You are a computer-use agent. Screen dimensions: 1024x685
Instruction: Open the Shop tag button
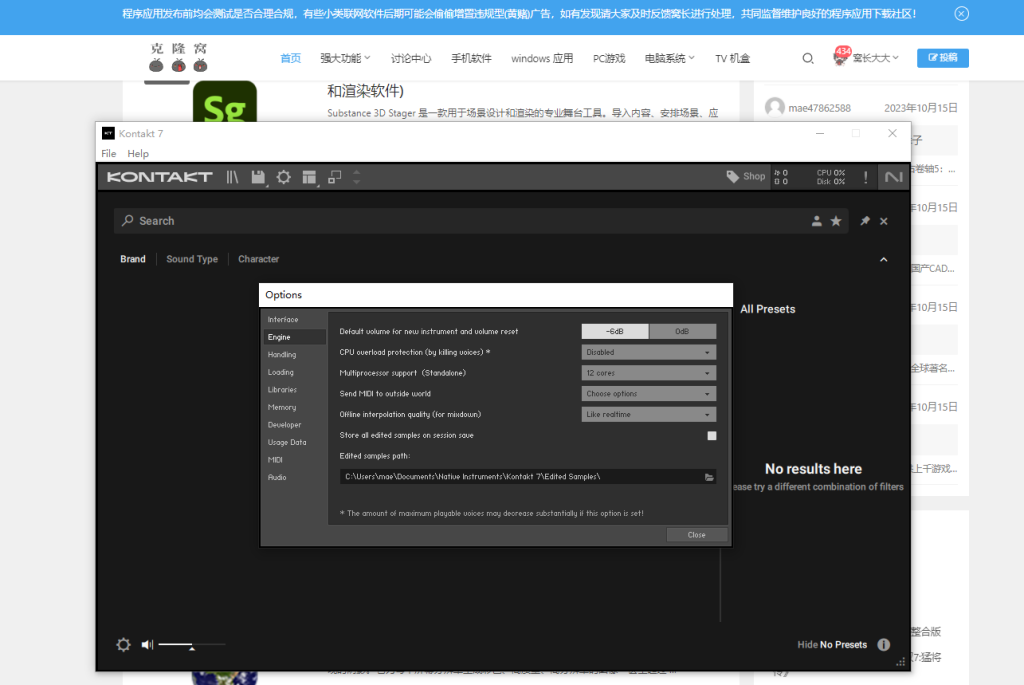(746, 176)
